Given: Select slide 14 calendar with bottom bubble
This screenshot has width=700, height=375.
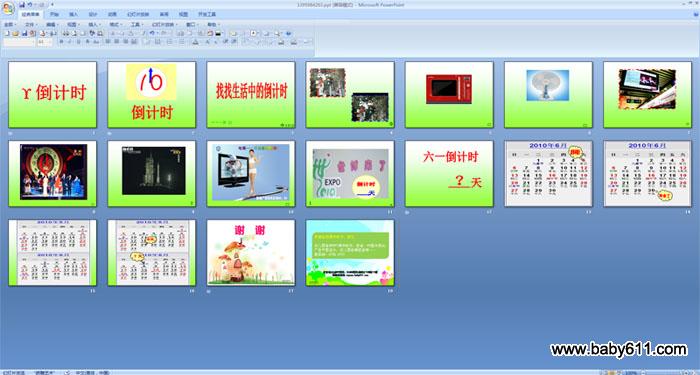Looking at the screenshot, I should coord(647,174).
